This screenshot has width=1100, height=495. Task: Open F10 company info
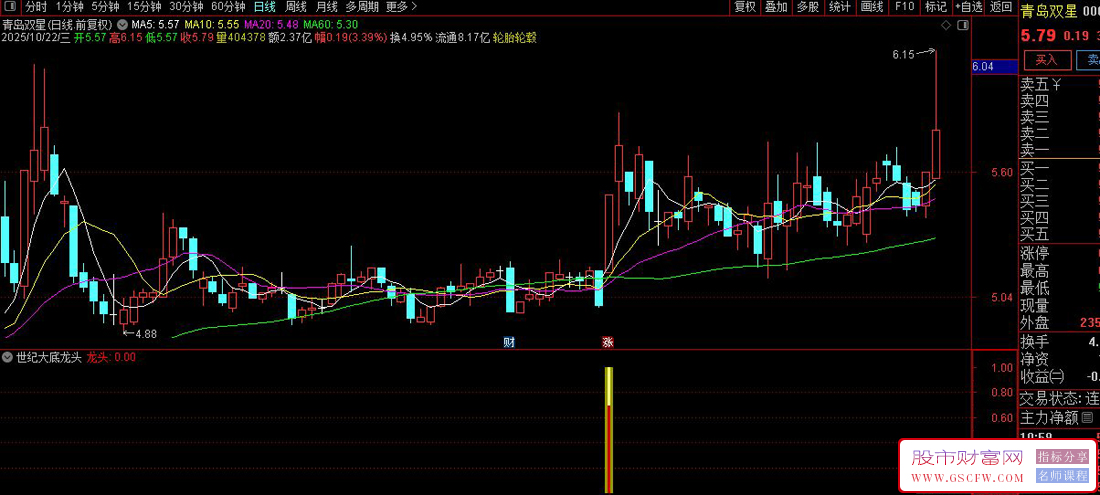click(904, 7)
